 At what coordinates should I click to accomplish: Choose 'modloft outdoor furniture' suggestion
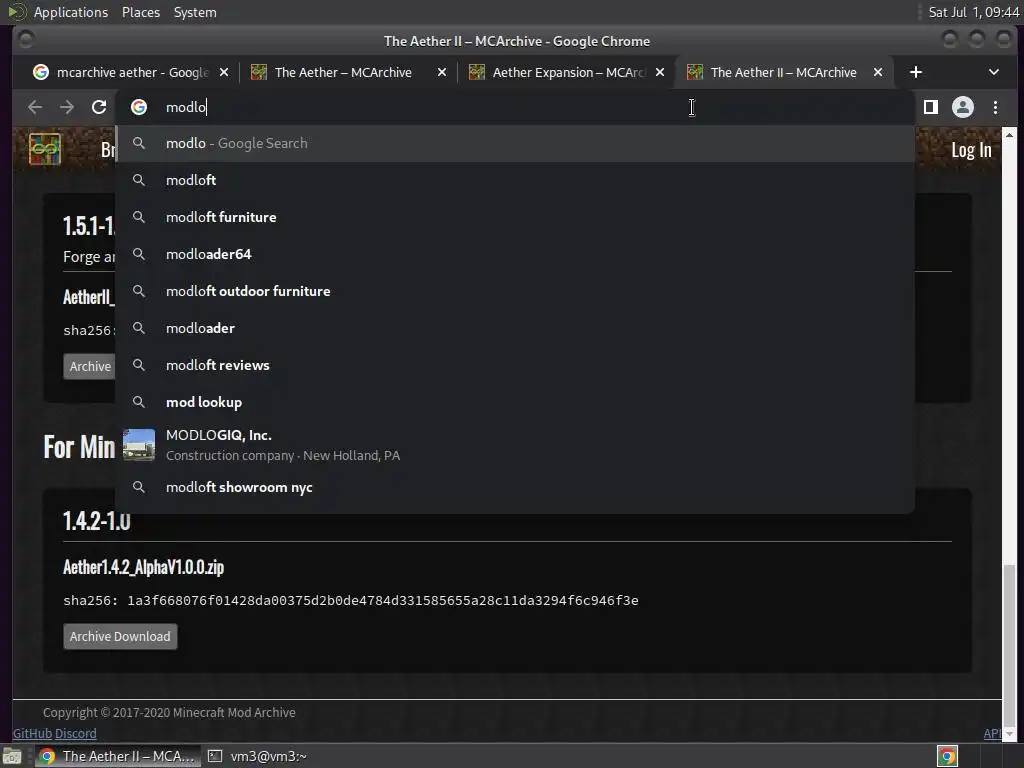515,291
